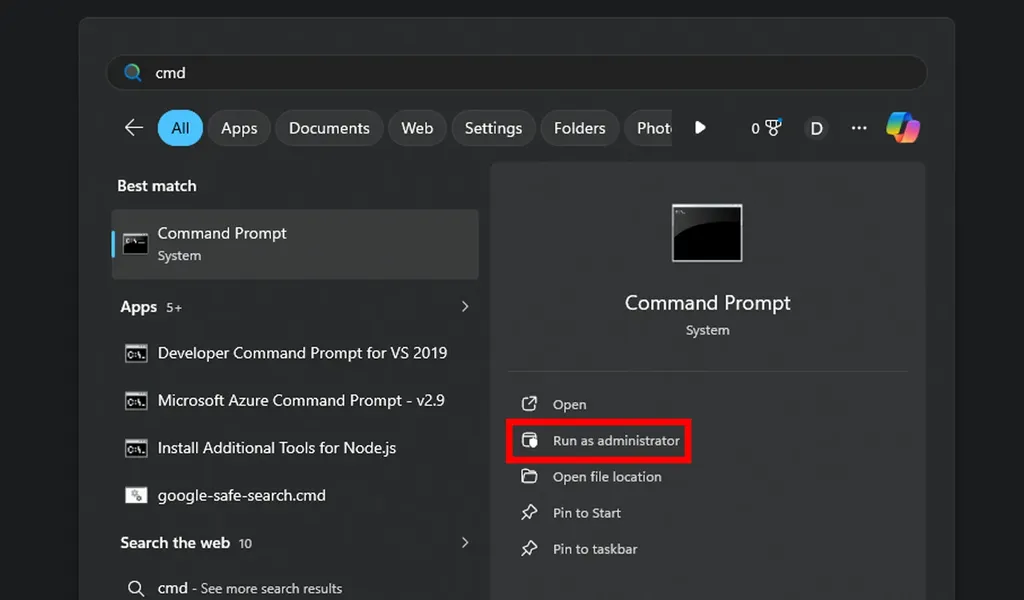This screenshot has width=1024, height=600.
Task: Choose the Folders filter tab
Action: tap(579, 128)
